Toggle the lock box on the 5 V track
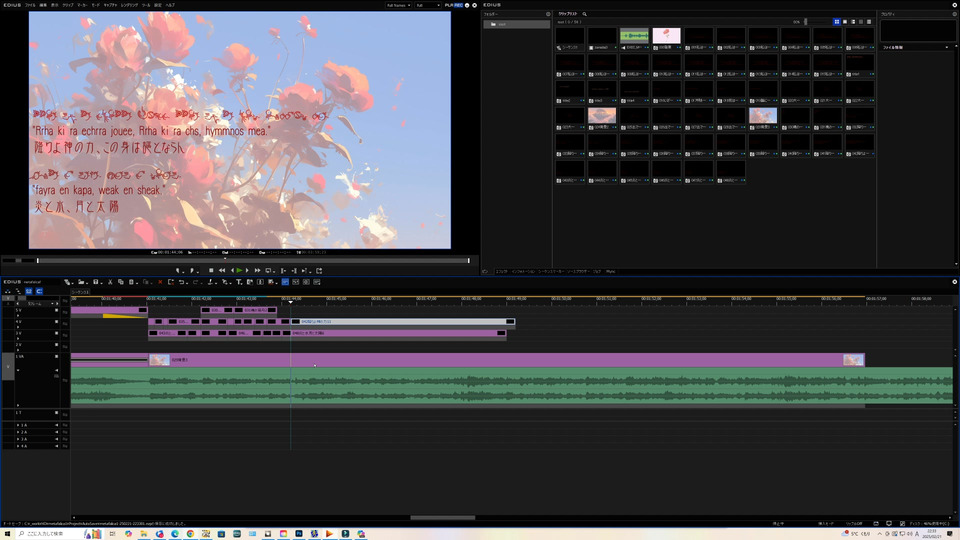The width and height of the screenshot is (960, 540). [56, 310]
